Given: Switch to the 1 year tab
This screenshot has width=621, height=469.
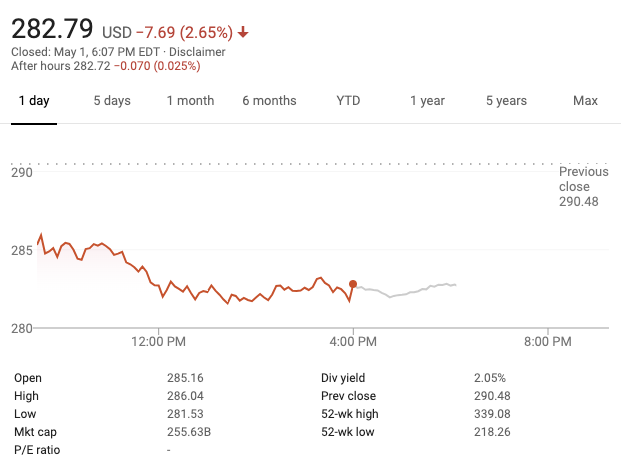Looking at the screenshot, I should 427,101.
